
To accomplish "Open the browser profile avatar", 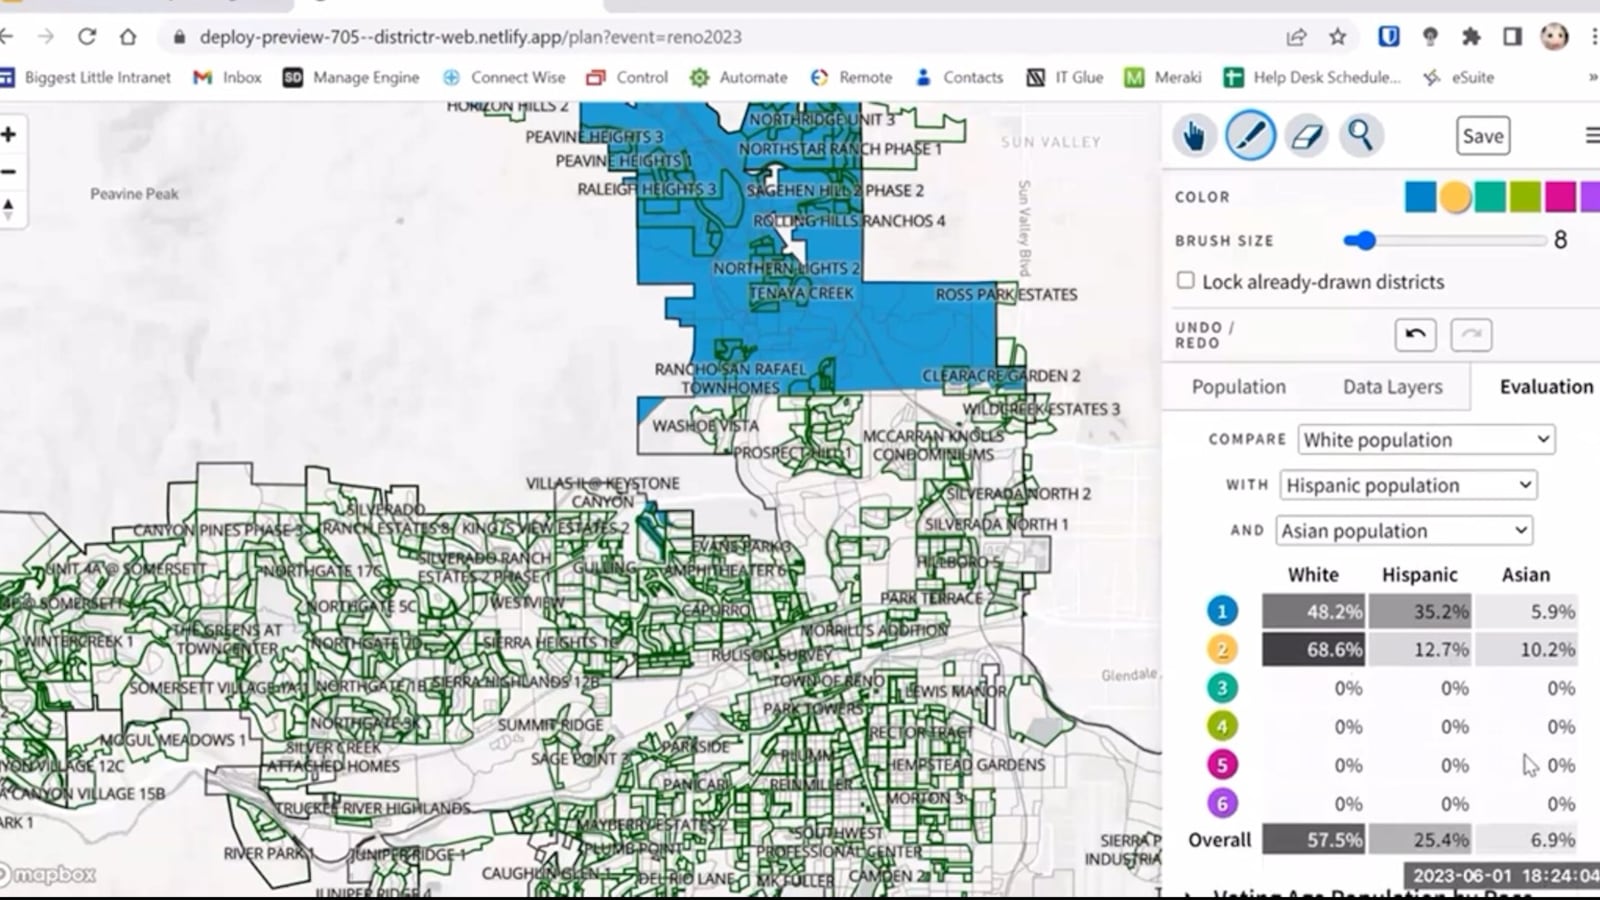I will [1554, 37].
